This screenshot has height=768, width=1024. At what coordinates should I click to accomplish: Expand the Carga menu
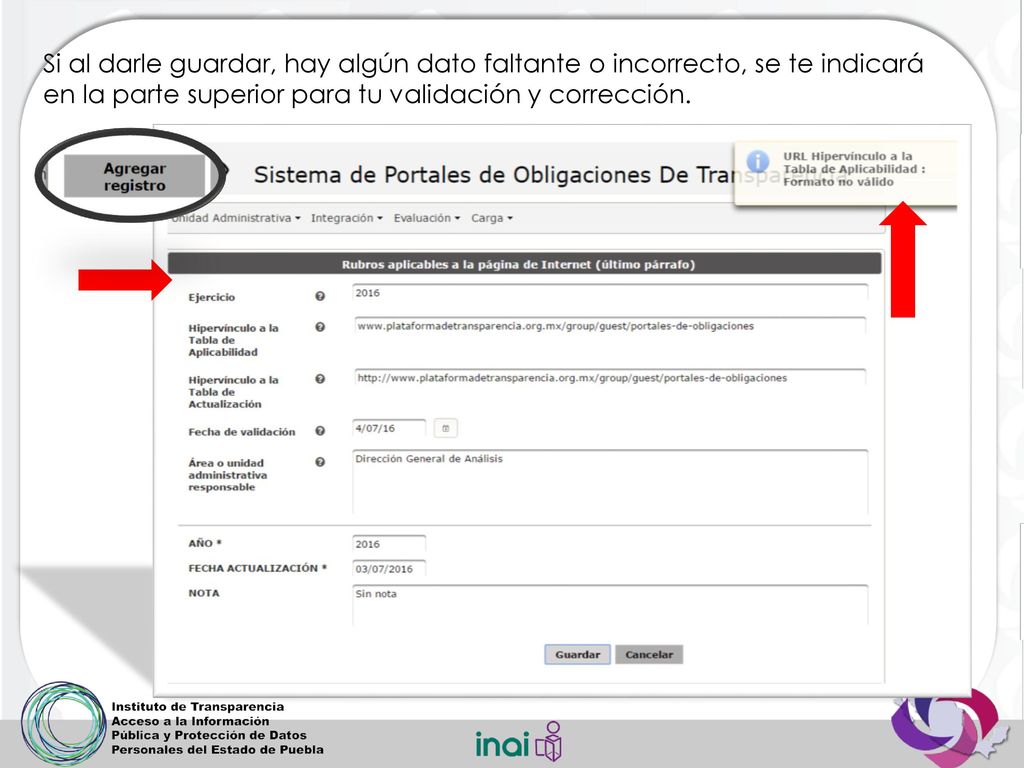(492, 218)
